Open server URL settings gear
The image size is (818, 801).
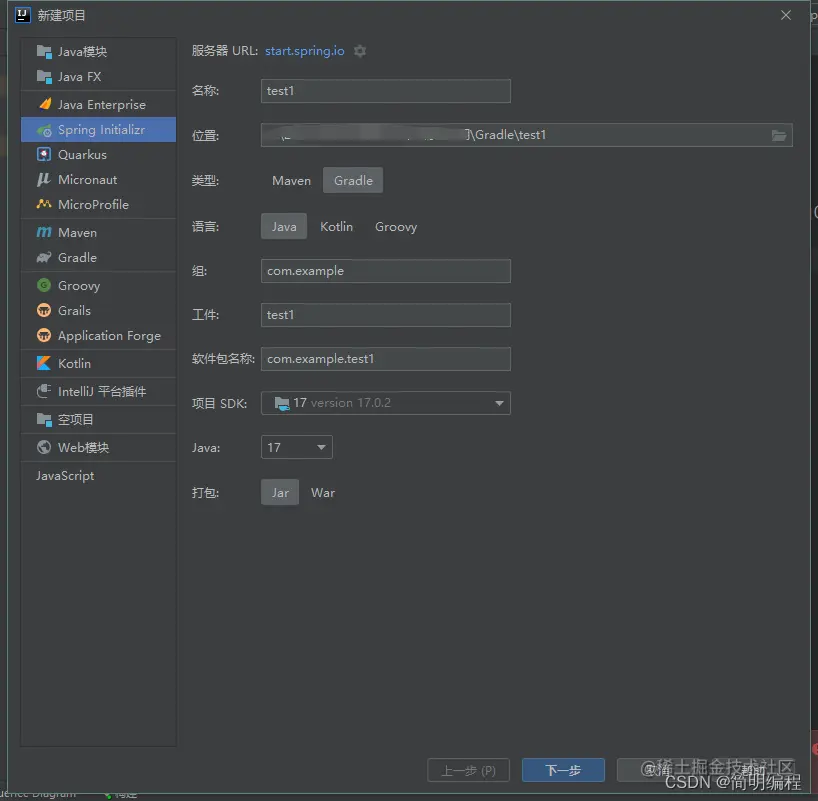pyautogui.click(x=360, y=51)
